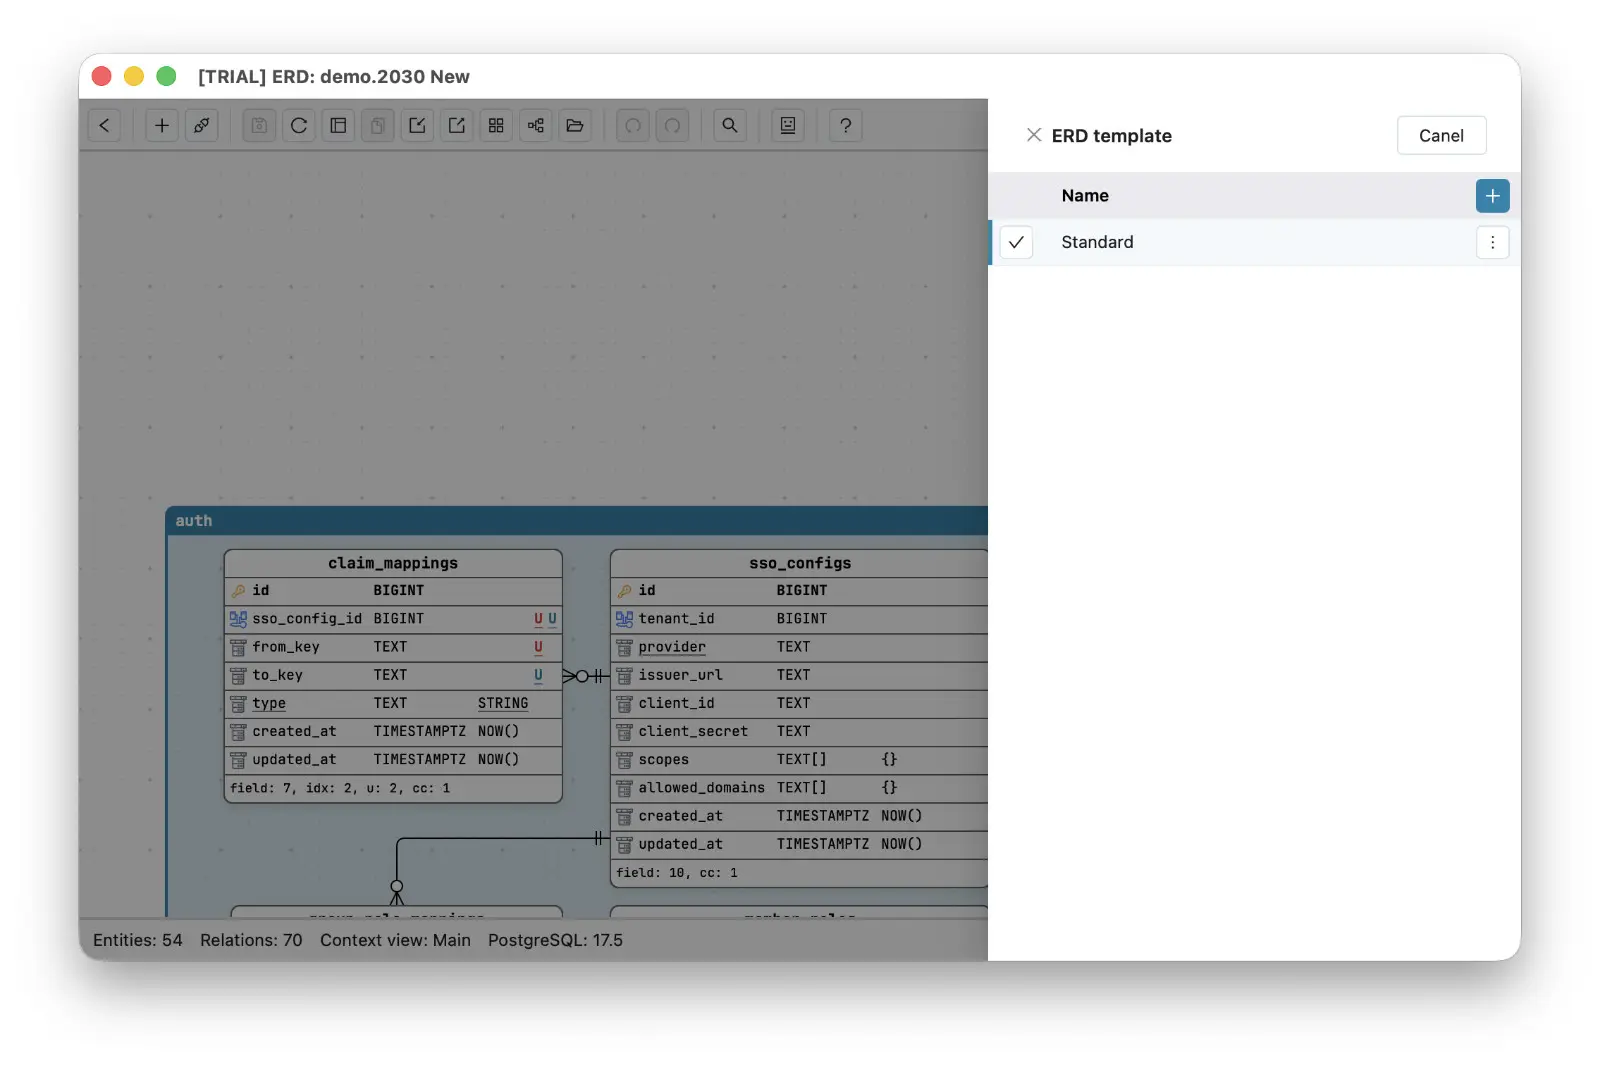Viewport: 1600px width, 1065px height.
Task: Click the four-squares grid icon
Action: (496, 126)
